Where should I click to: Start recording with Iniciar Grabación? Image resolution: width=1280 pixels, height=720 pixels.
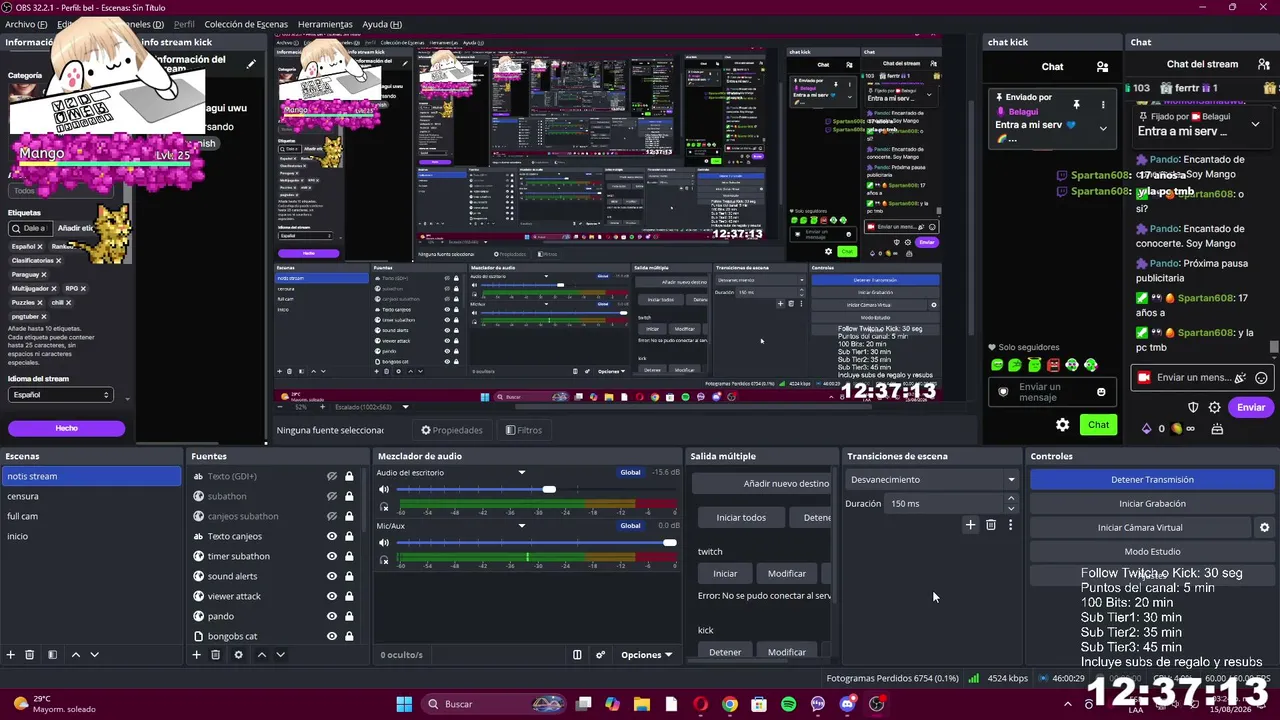click(1152, 504)
